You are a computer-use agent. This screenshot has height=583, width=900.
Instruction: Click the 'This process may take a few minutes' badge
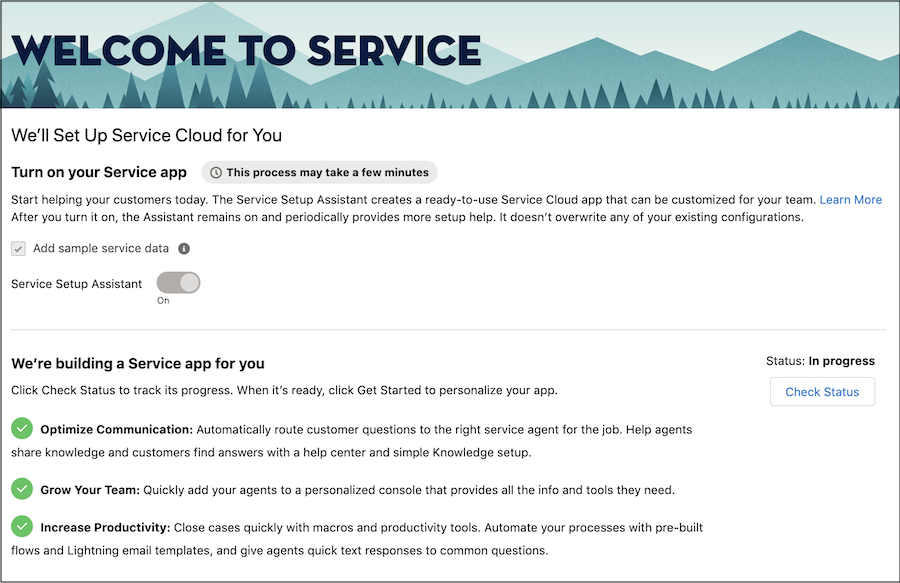[x=319, y=172]
